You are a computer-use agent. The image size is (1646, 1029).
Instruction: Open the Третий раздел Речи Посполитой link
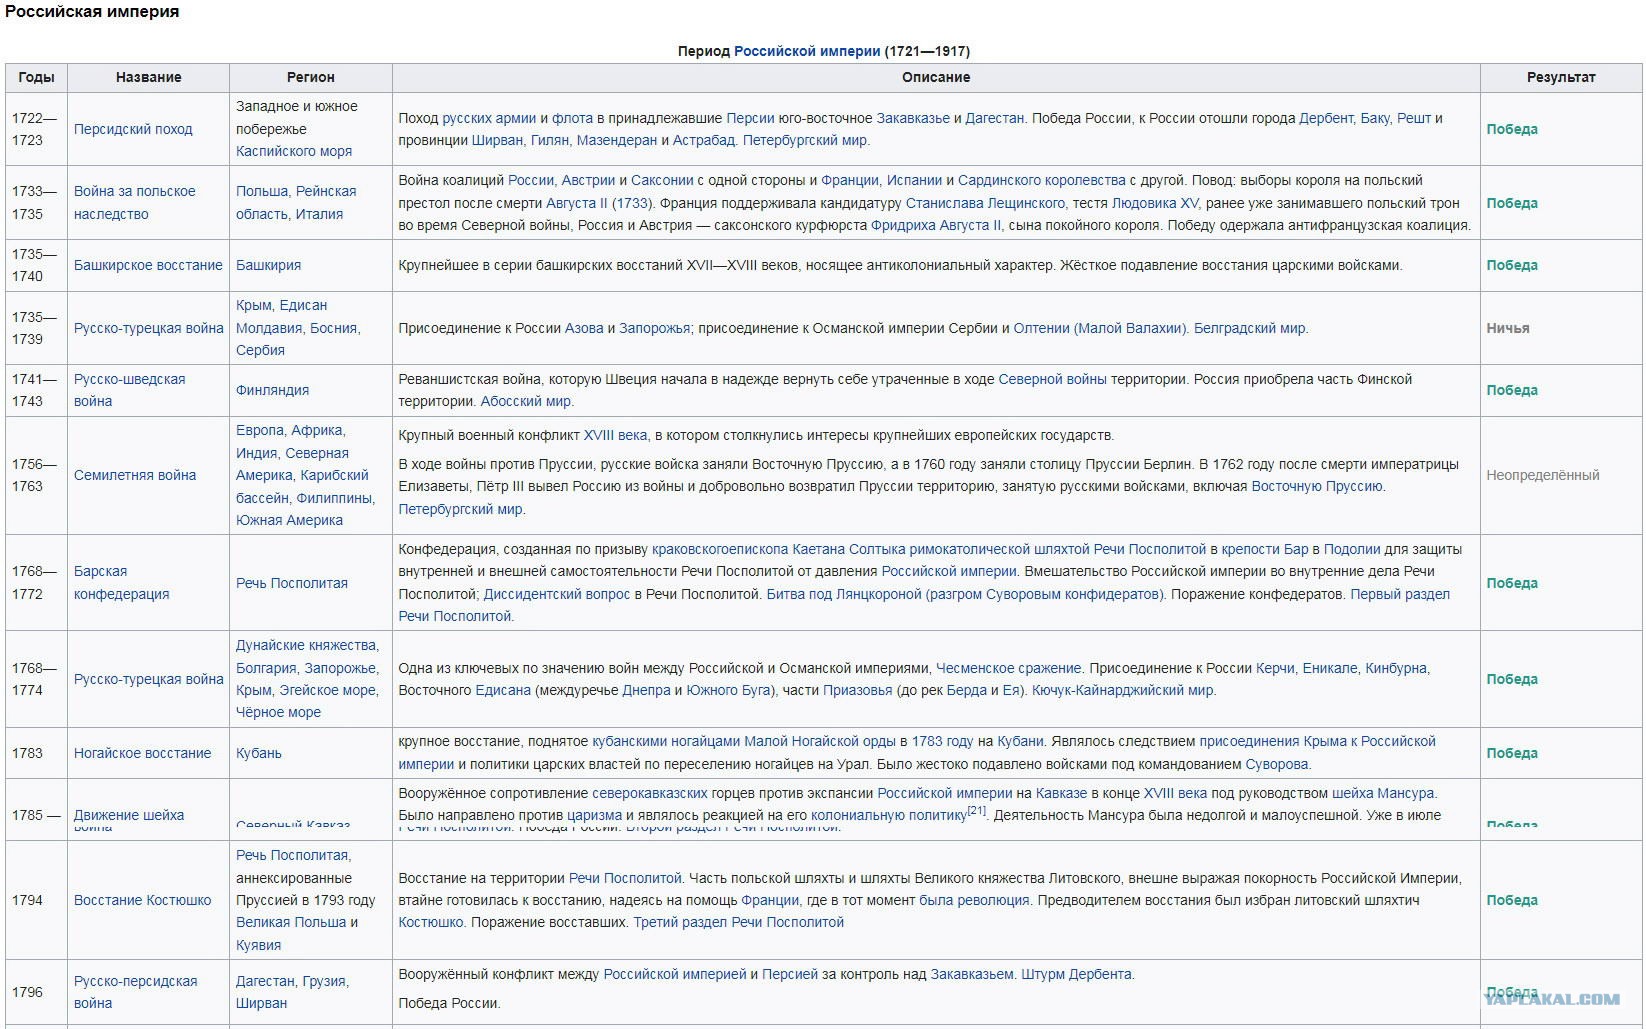(739, 922)
